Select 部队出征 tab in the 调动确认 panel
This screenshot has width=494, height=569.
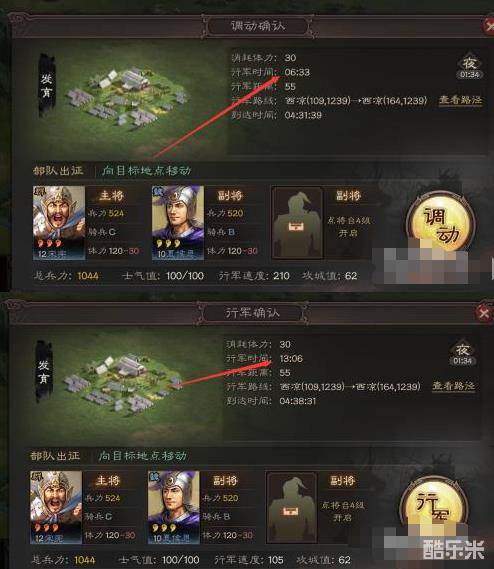58,171
